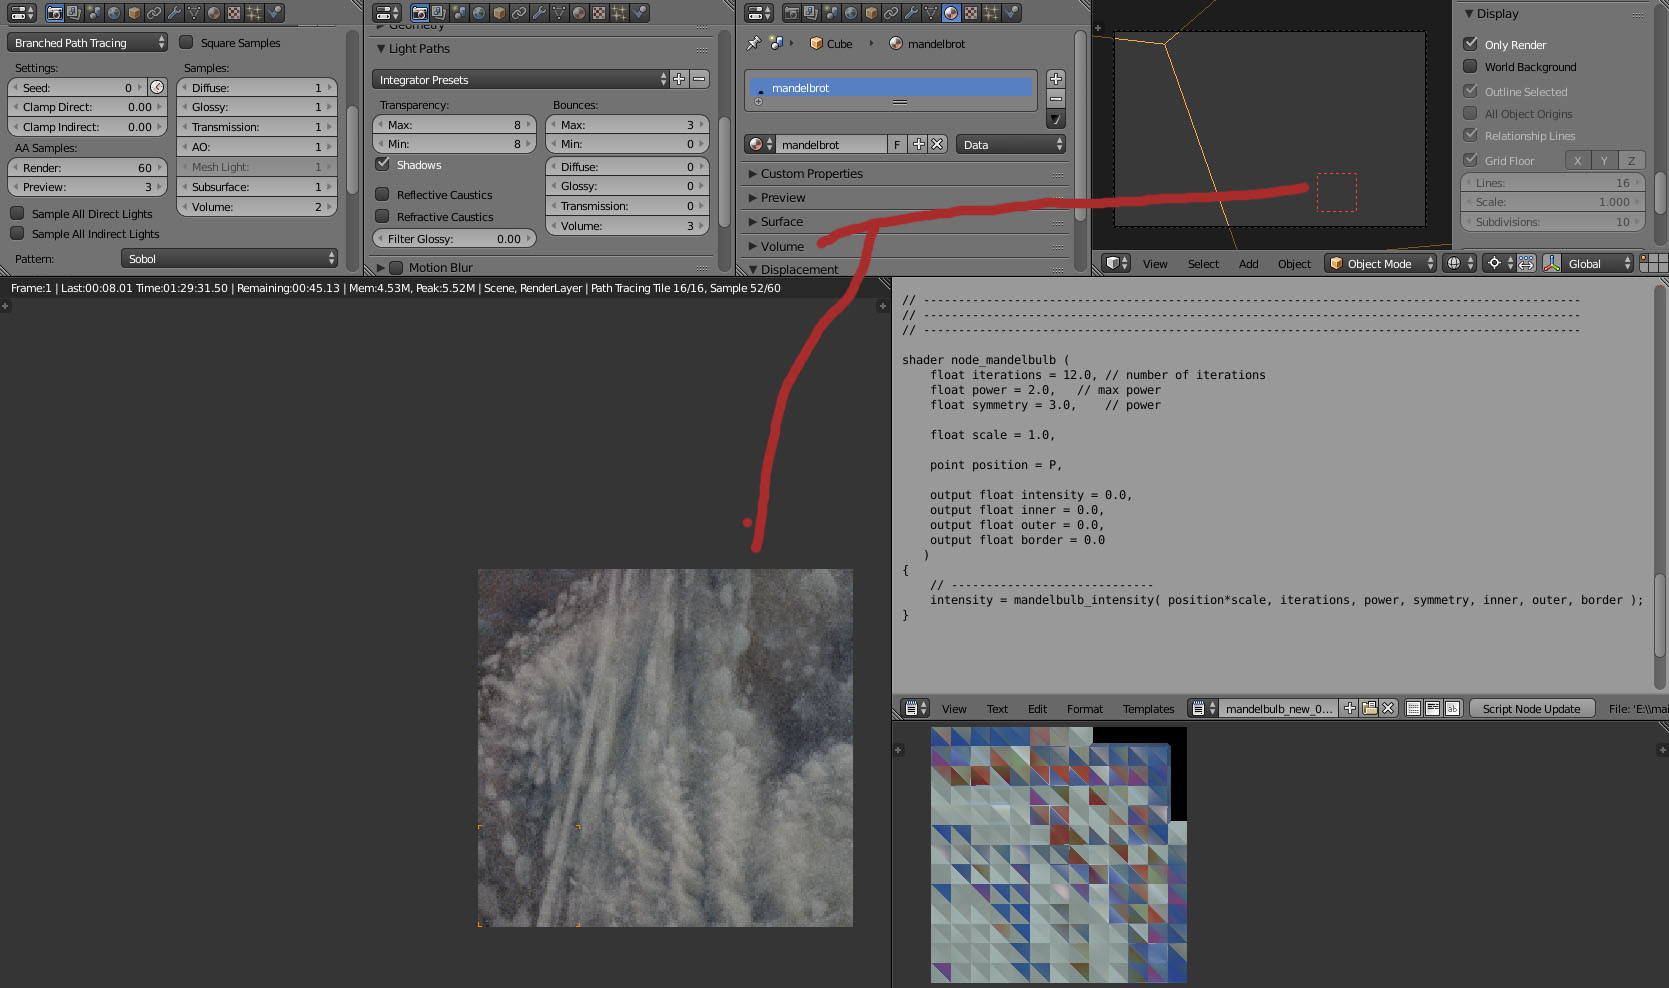Open the Branched Path Tracing dropdown
Screen dimensions: 1669x988
tap(88, 43)
